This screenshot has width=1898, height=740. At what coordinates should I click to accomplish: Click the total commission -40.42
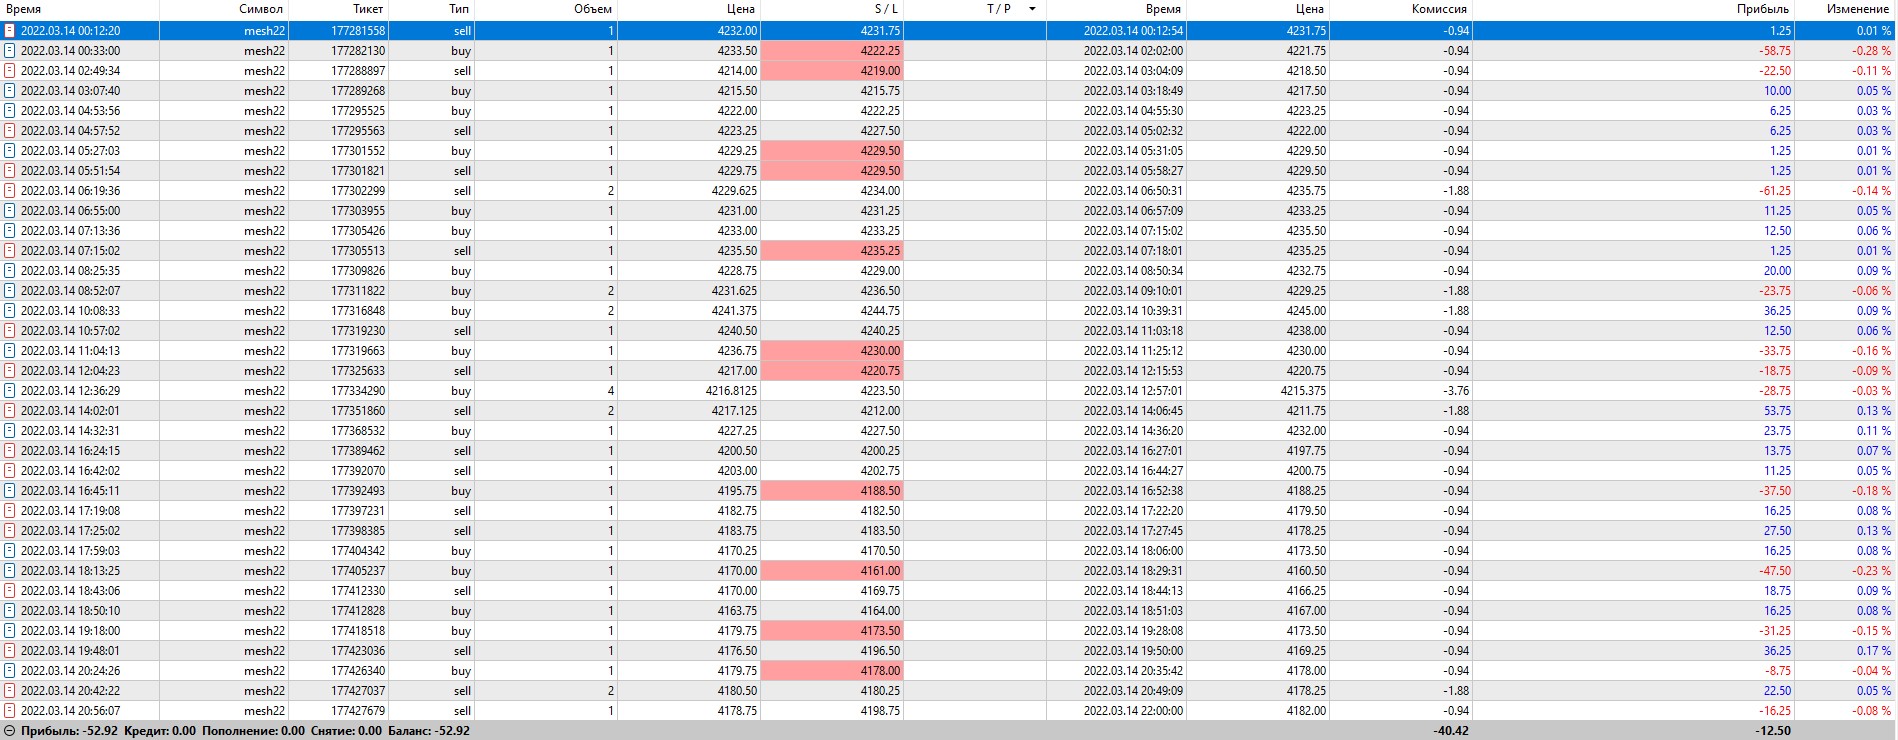click(1451, 731)
